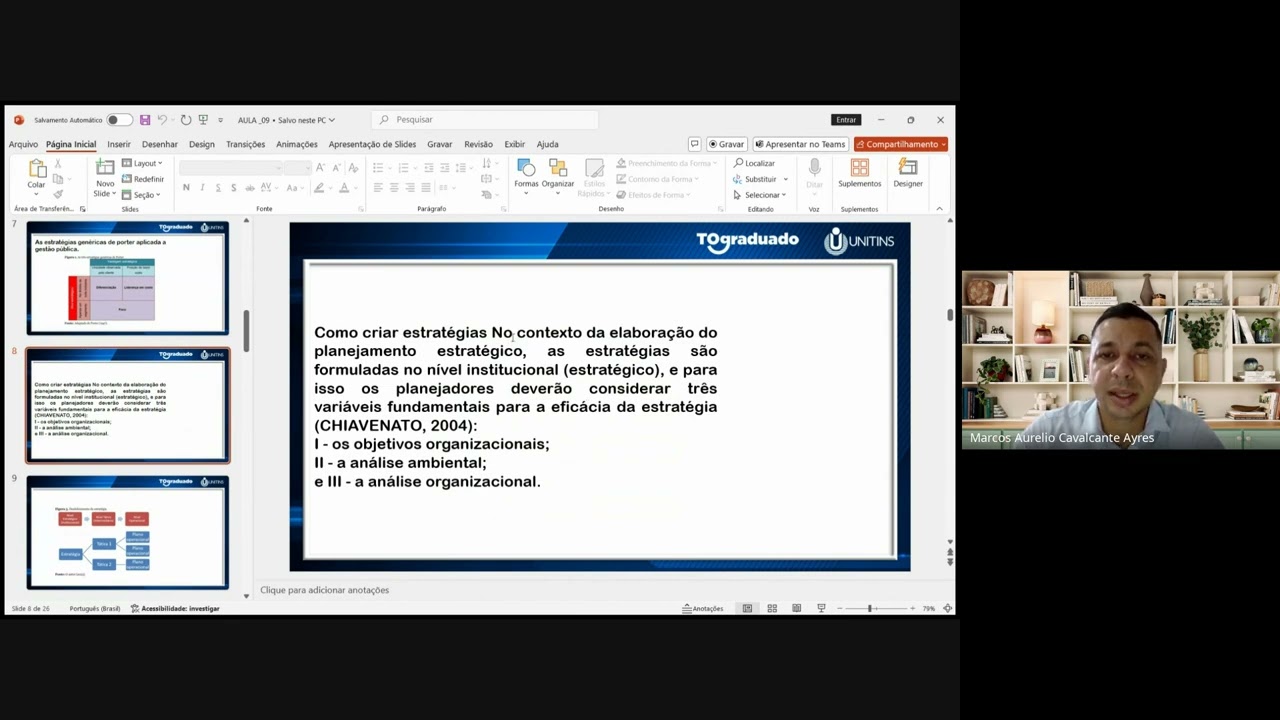Viewport: 1280px width, 720px height.
Task: Switch to the Transições tab
Action: pos(245,144)
